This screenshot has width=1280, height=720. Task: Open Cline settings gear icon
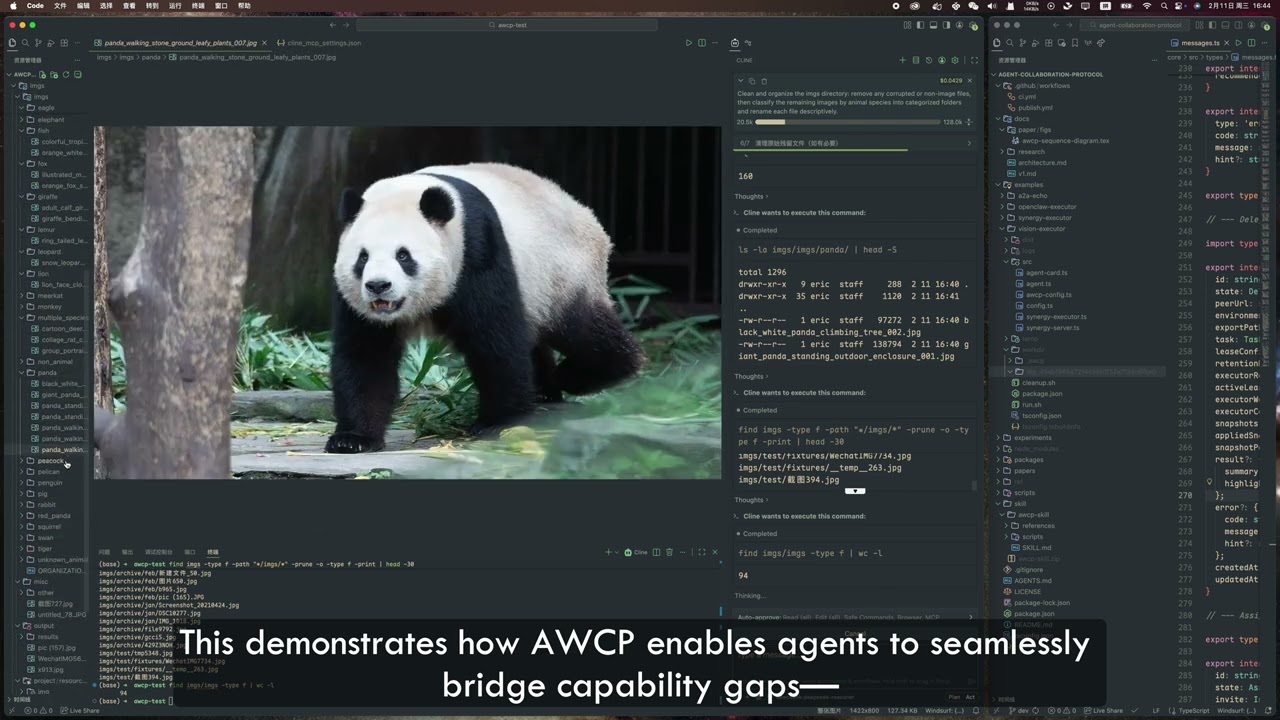(x=955, y=60)
